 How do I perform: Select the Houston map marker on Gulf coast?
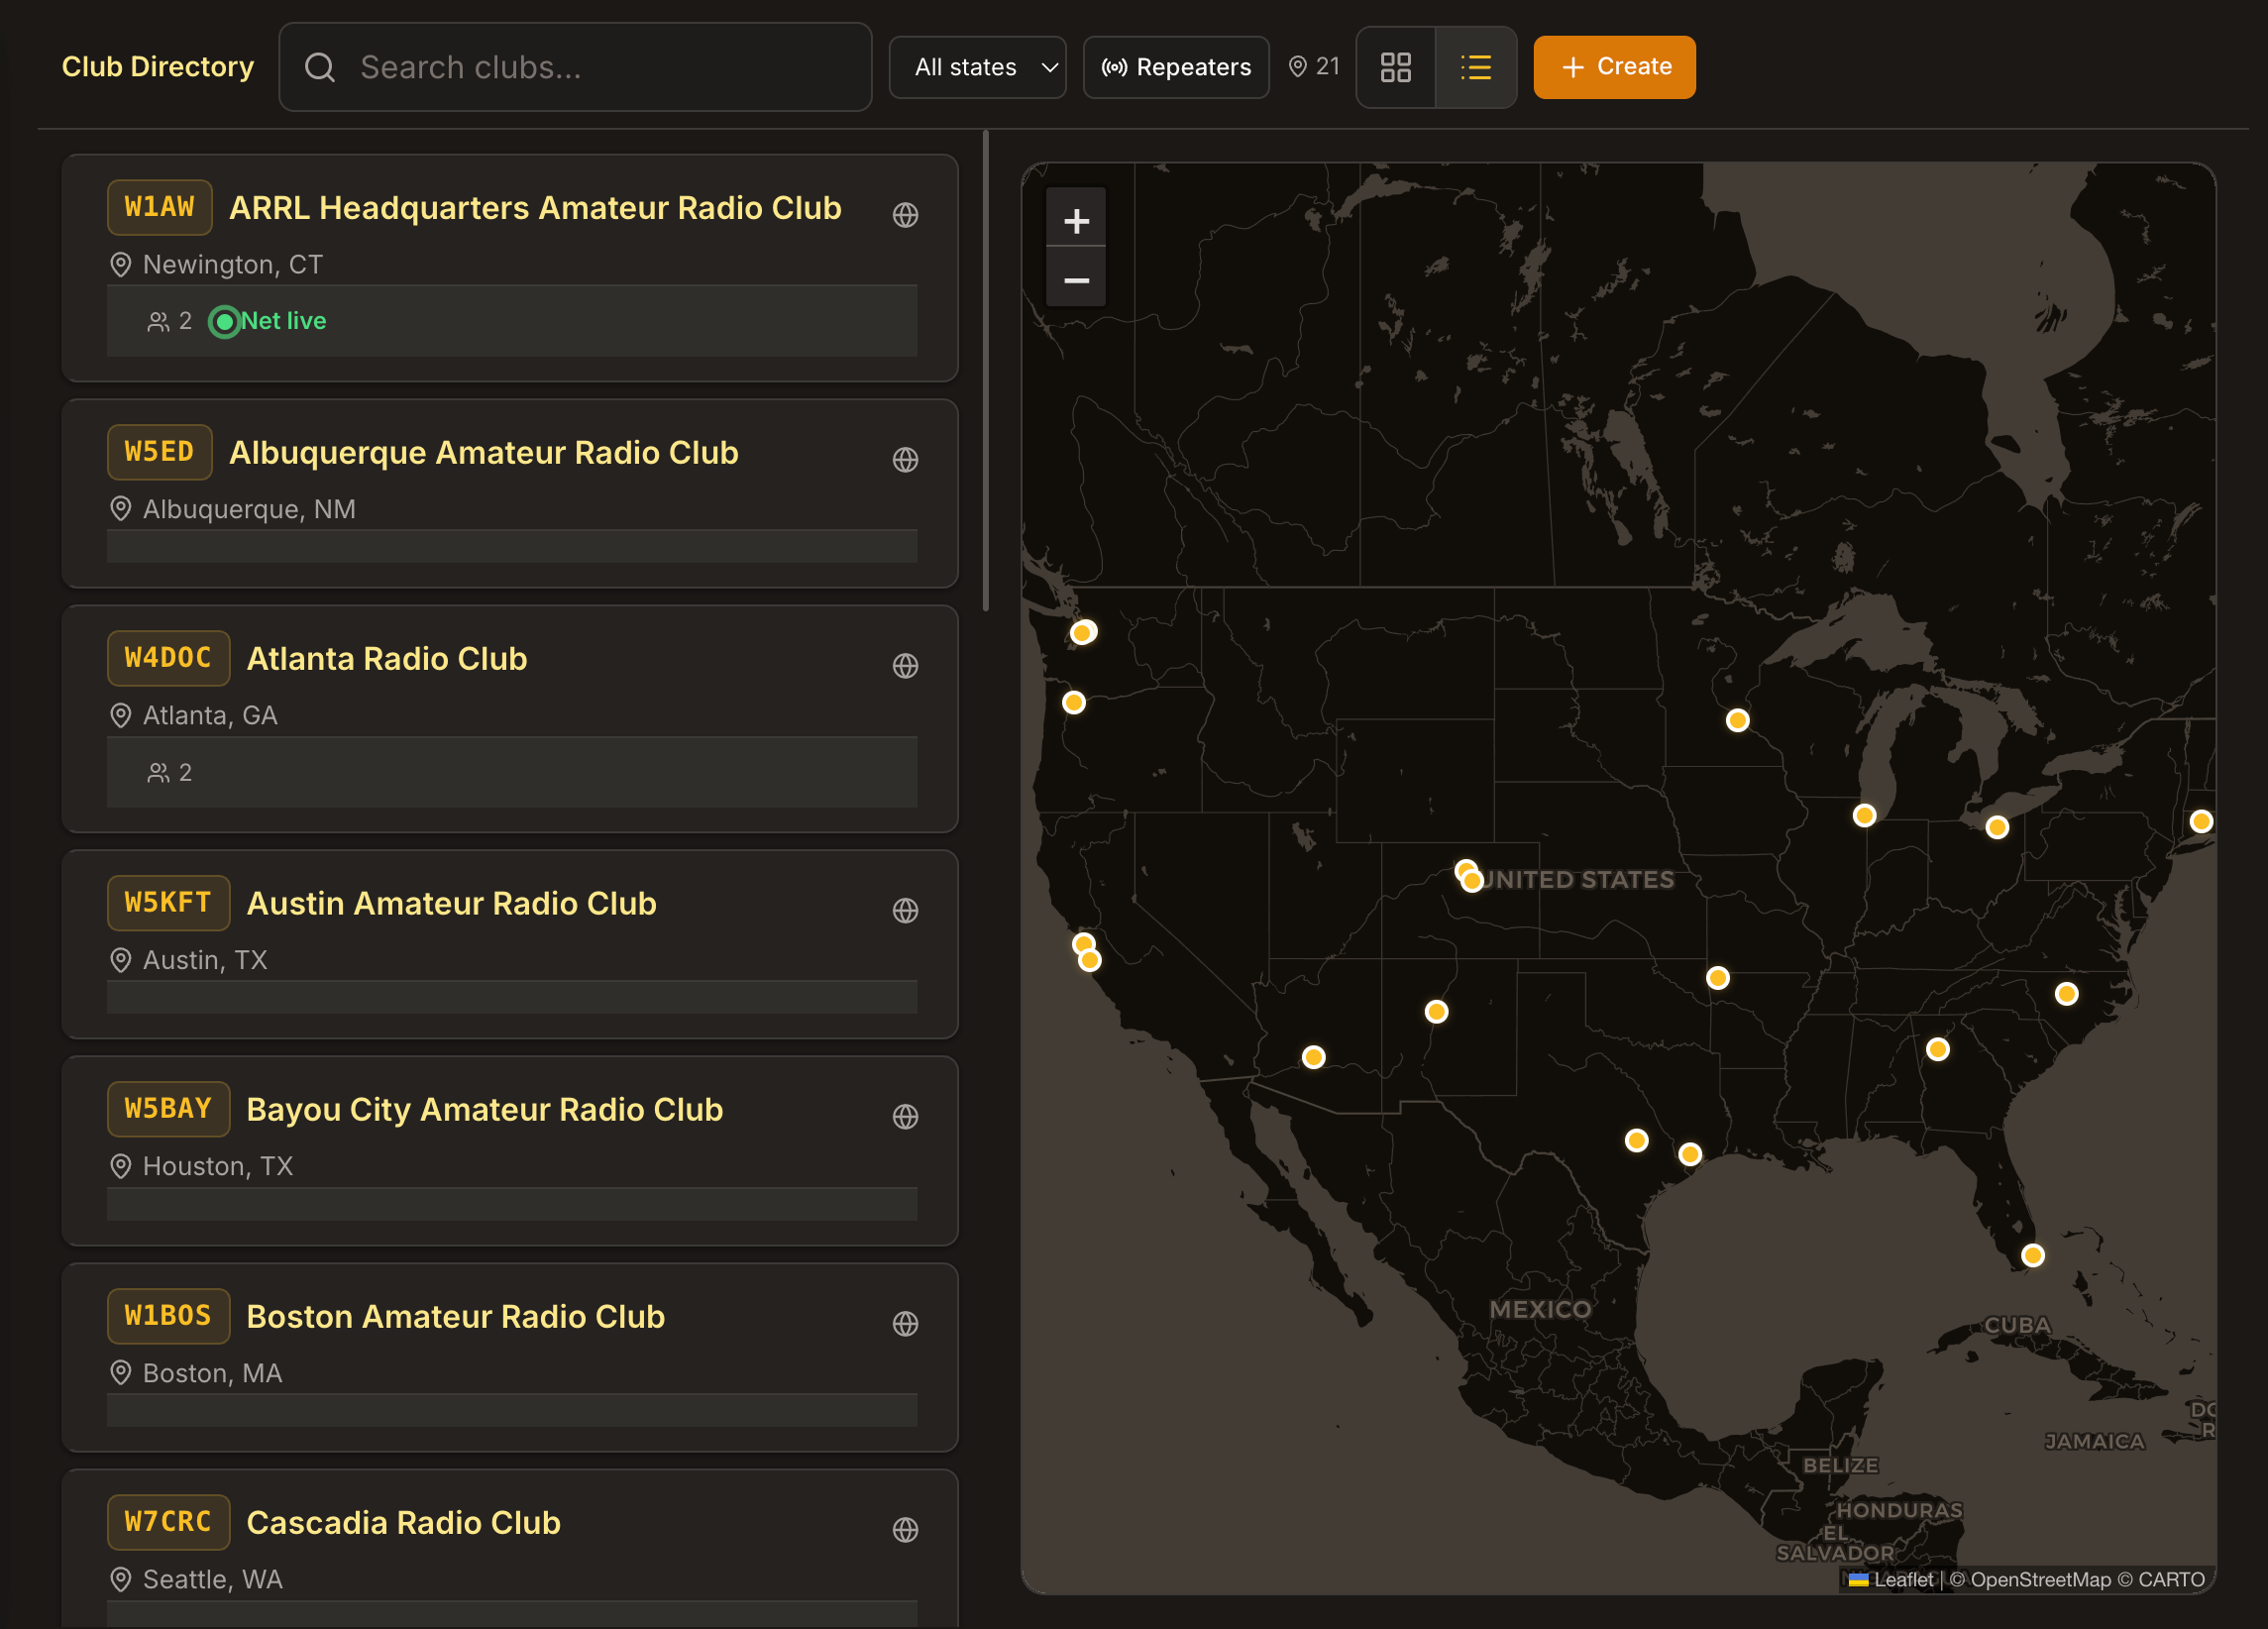1690,1154
